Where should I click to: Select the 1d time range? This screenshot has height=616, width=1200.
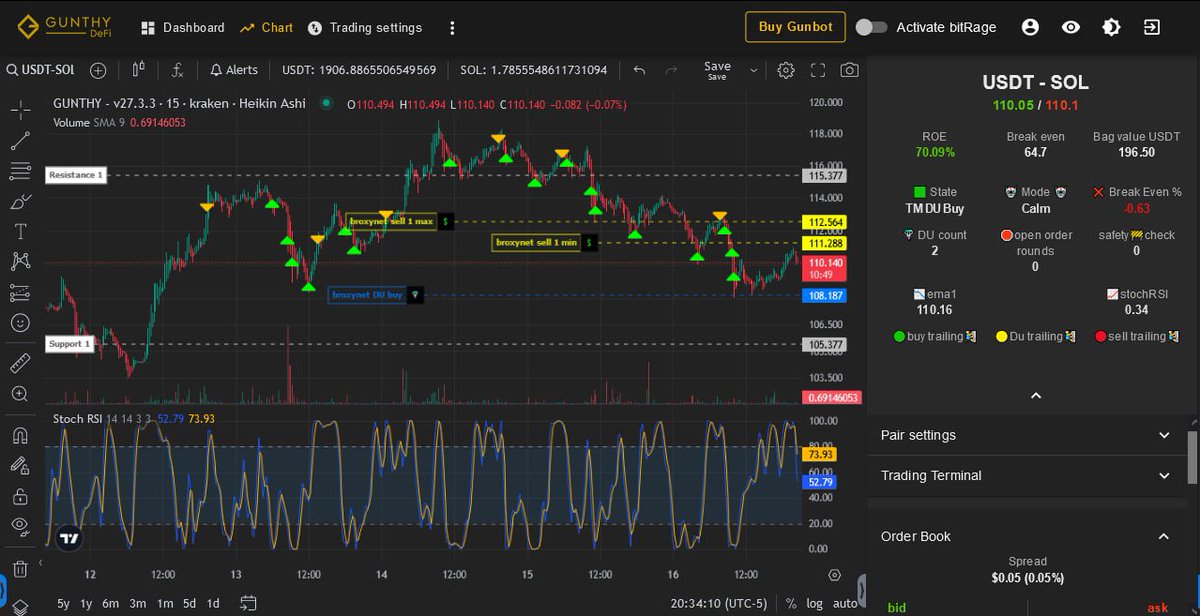213,603
